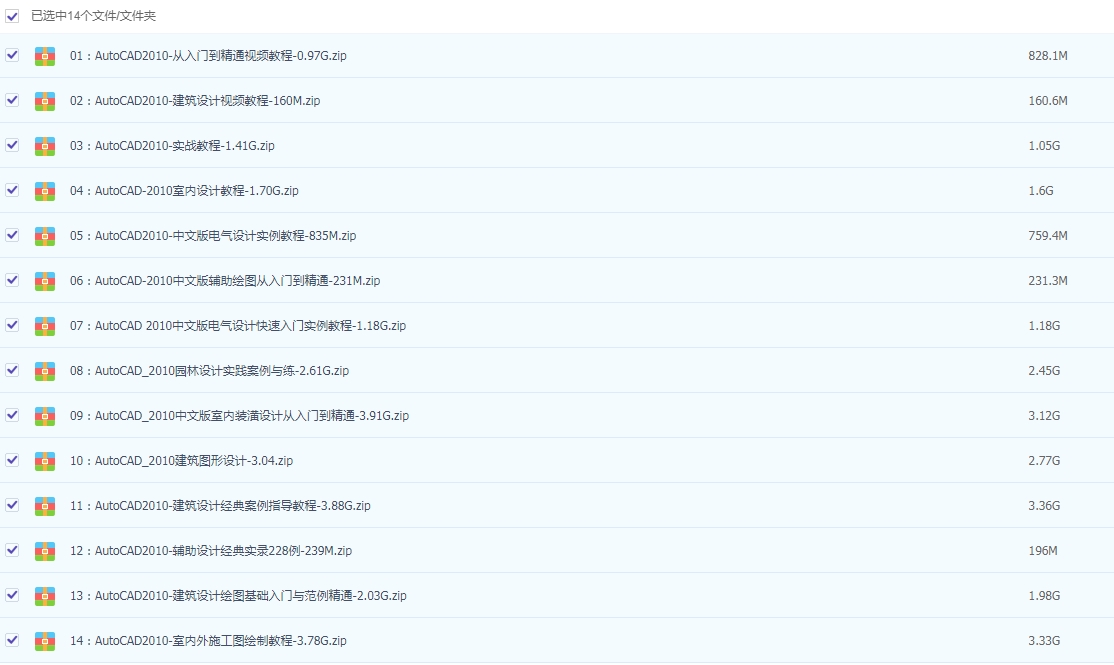
Task: Click the archive icon of 07 电气设计快速入门
Action: pyautogui.click(x=45, y=326)
